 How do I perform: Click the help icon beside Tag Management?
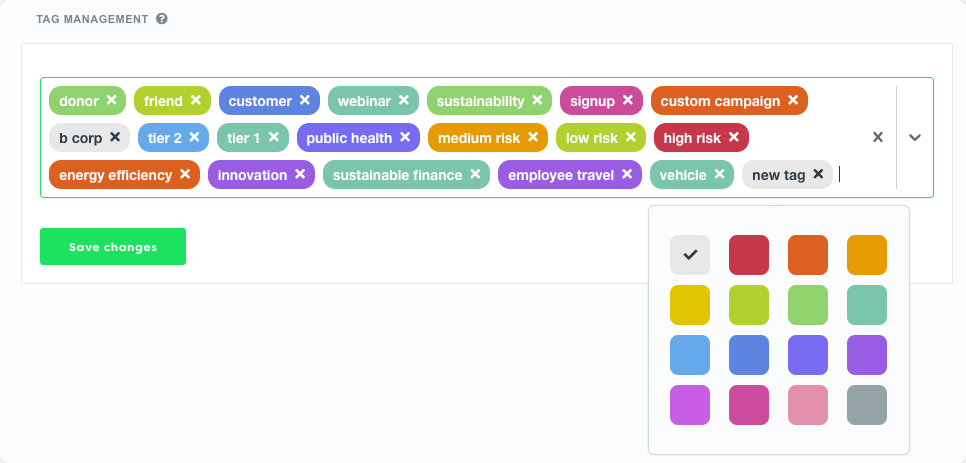pyautogui.click(x=162, y=19)
